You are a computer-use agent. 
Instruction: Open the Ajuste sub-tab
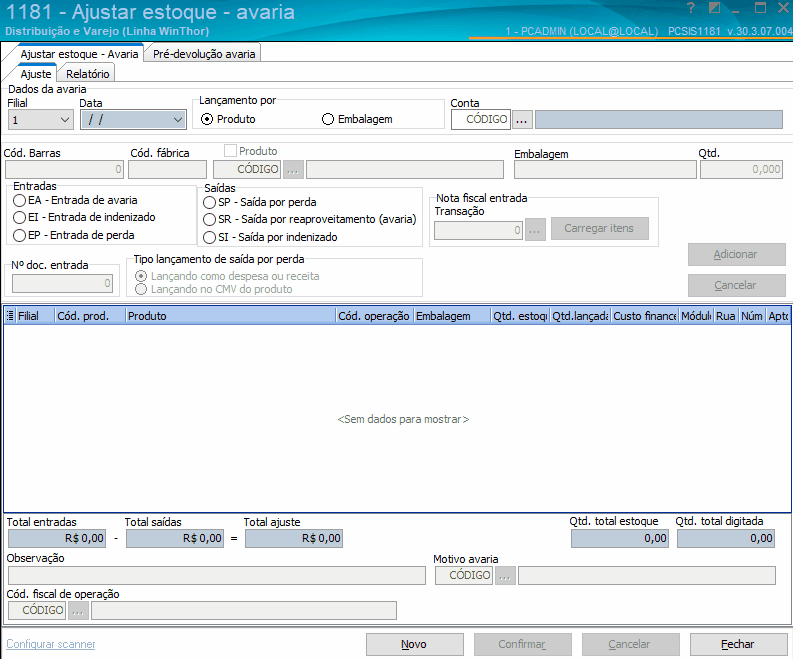36,74
